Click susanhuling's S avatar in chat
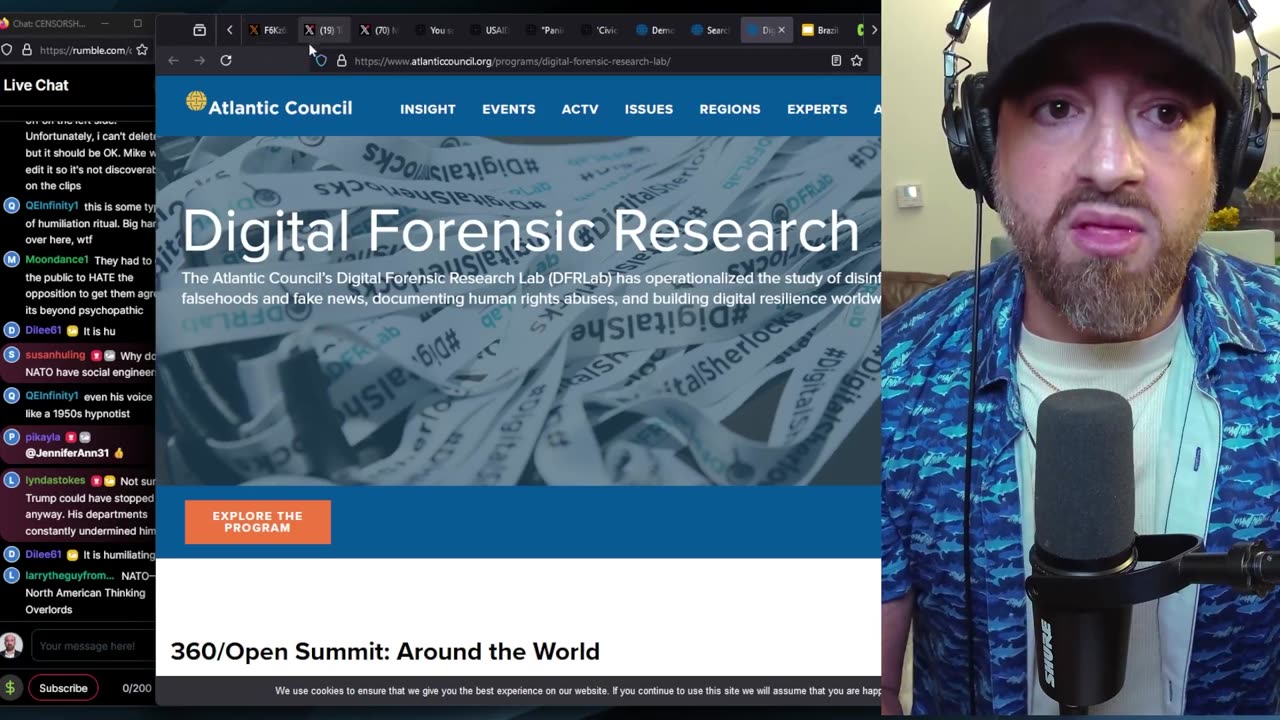 pyautogui.click(x=12, y=355)
